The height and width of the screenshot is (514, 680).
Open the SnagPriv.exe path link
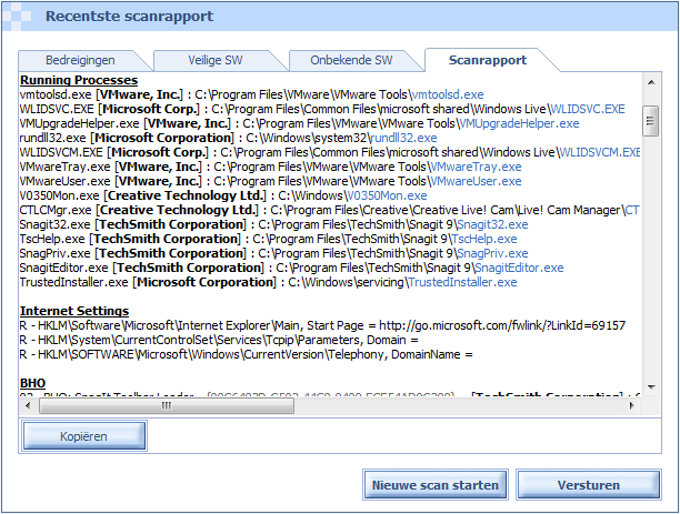(x=493, y=253)
